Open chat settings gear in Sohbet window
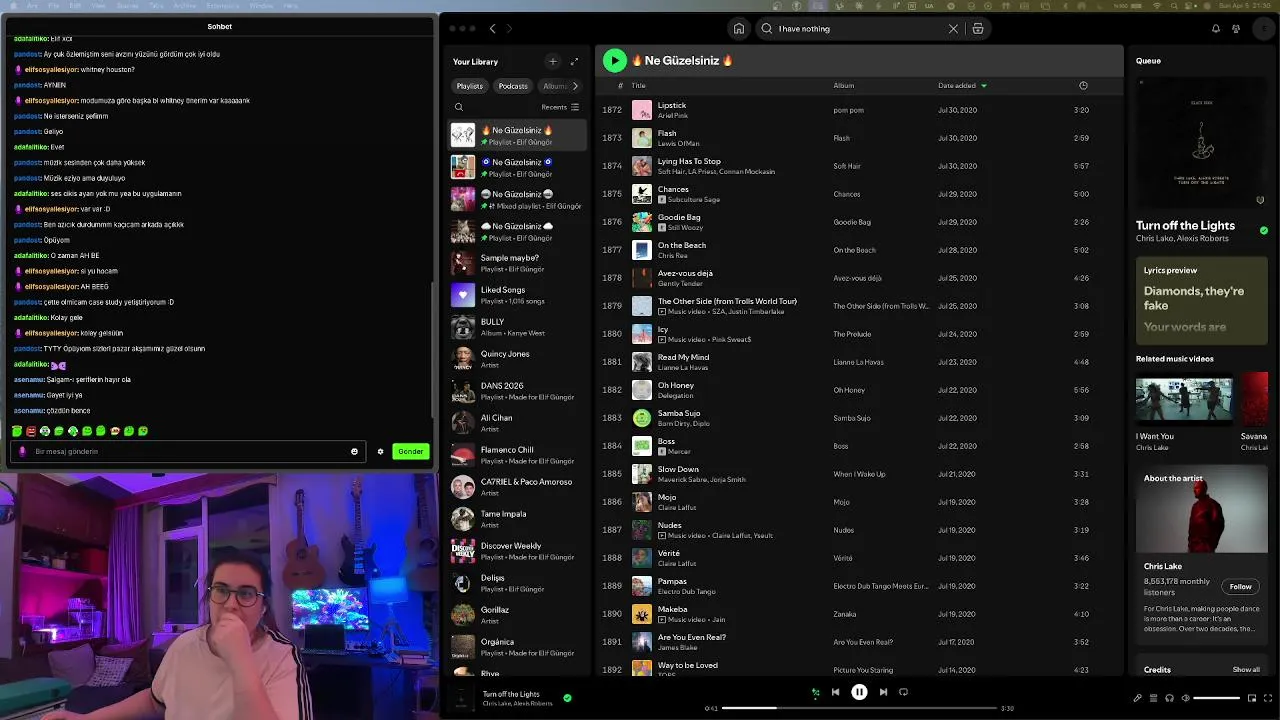 (380, 452)
